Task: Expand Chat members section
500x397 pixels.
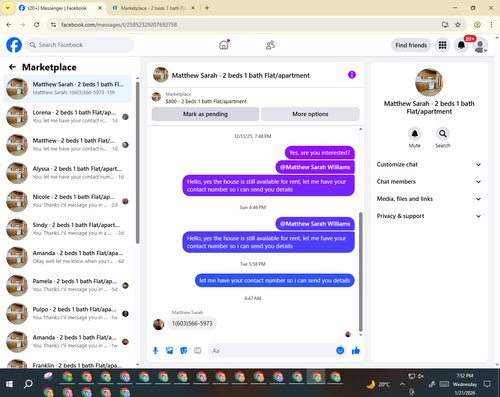Action: pos(429,182)
